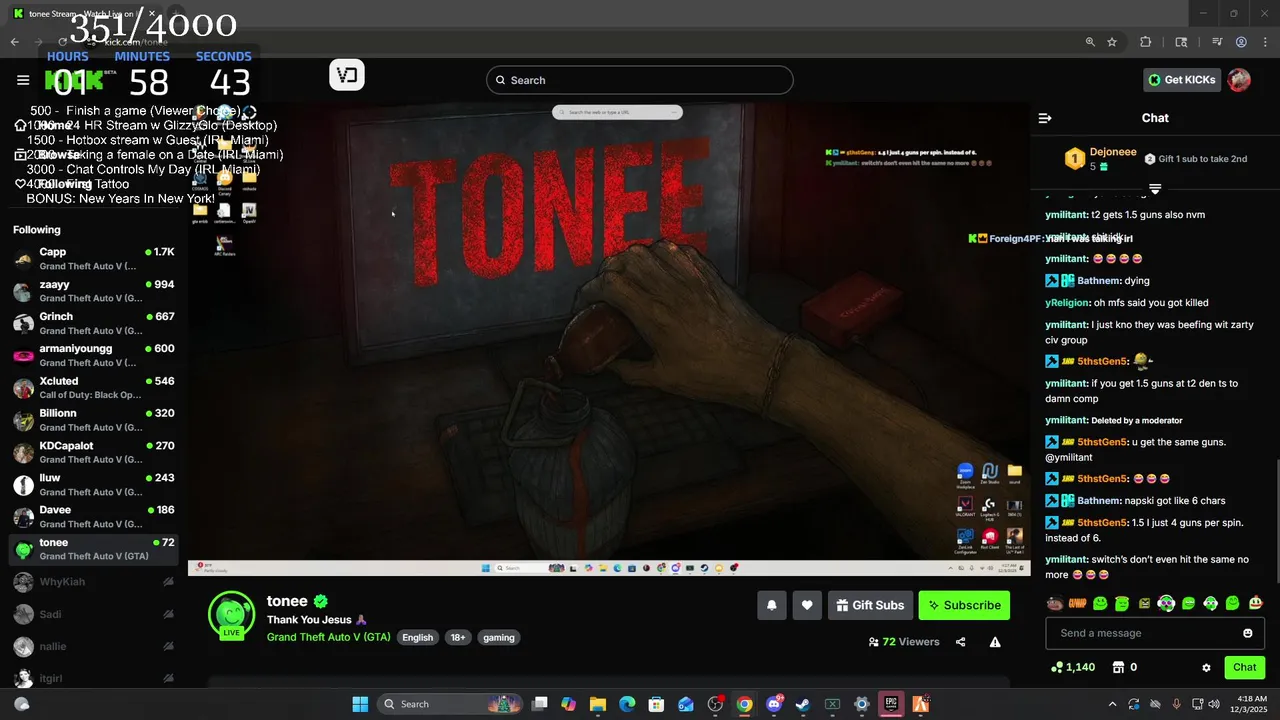Click the tonee channel avatar with LIVE badge
Viewport: 1280px width, 720px height.
pos(231,614)
